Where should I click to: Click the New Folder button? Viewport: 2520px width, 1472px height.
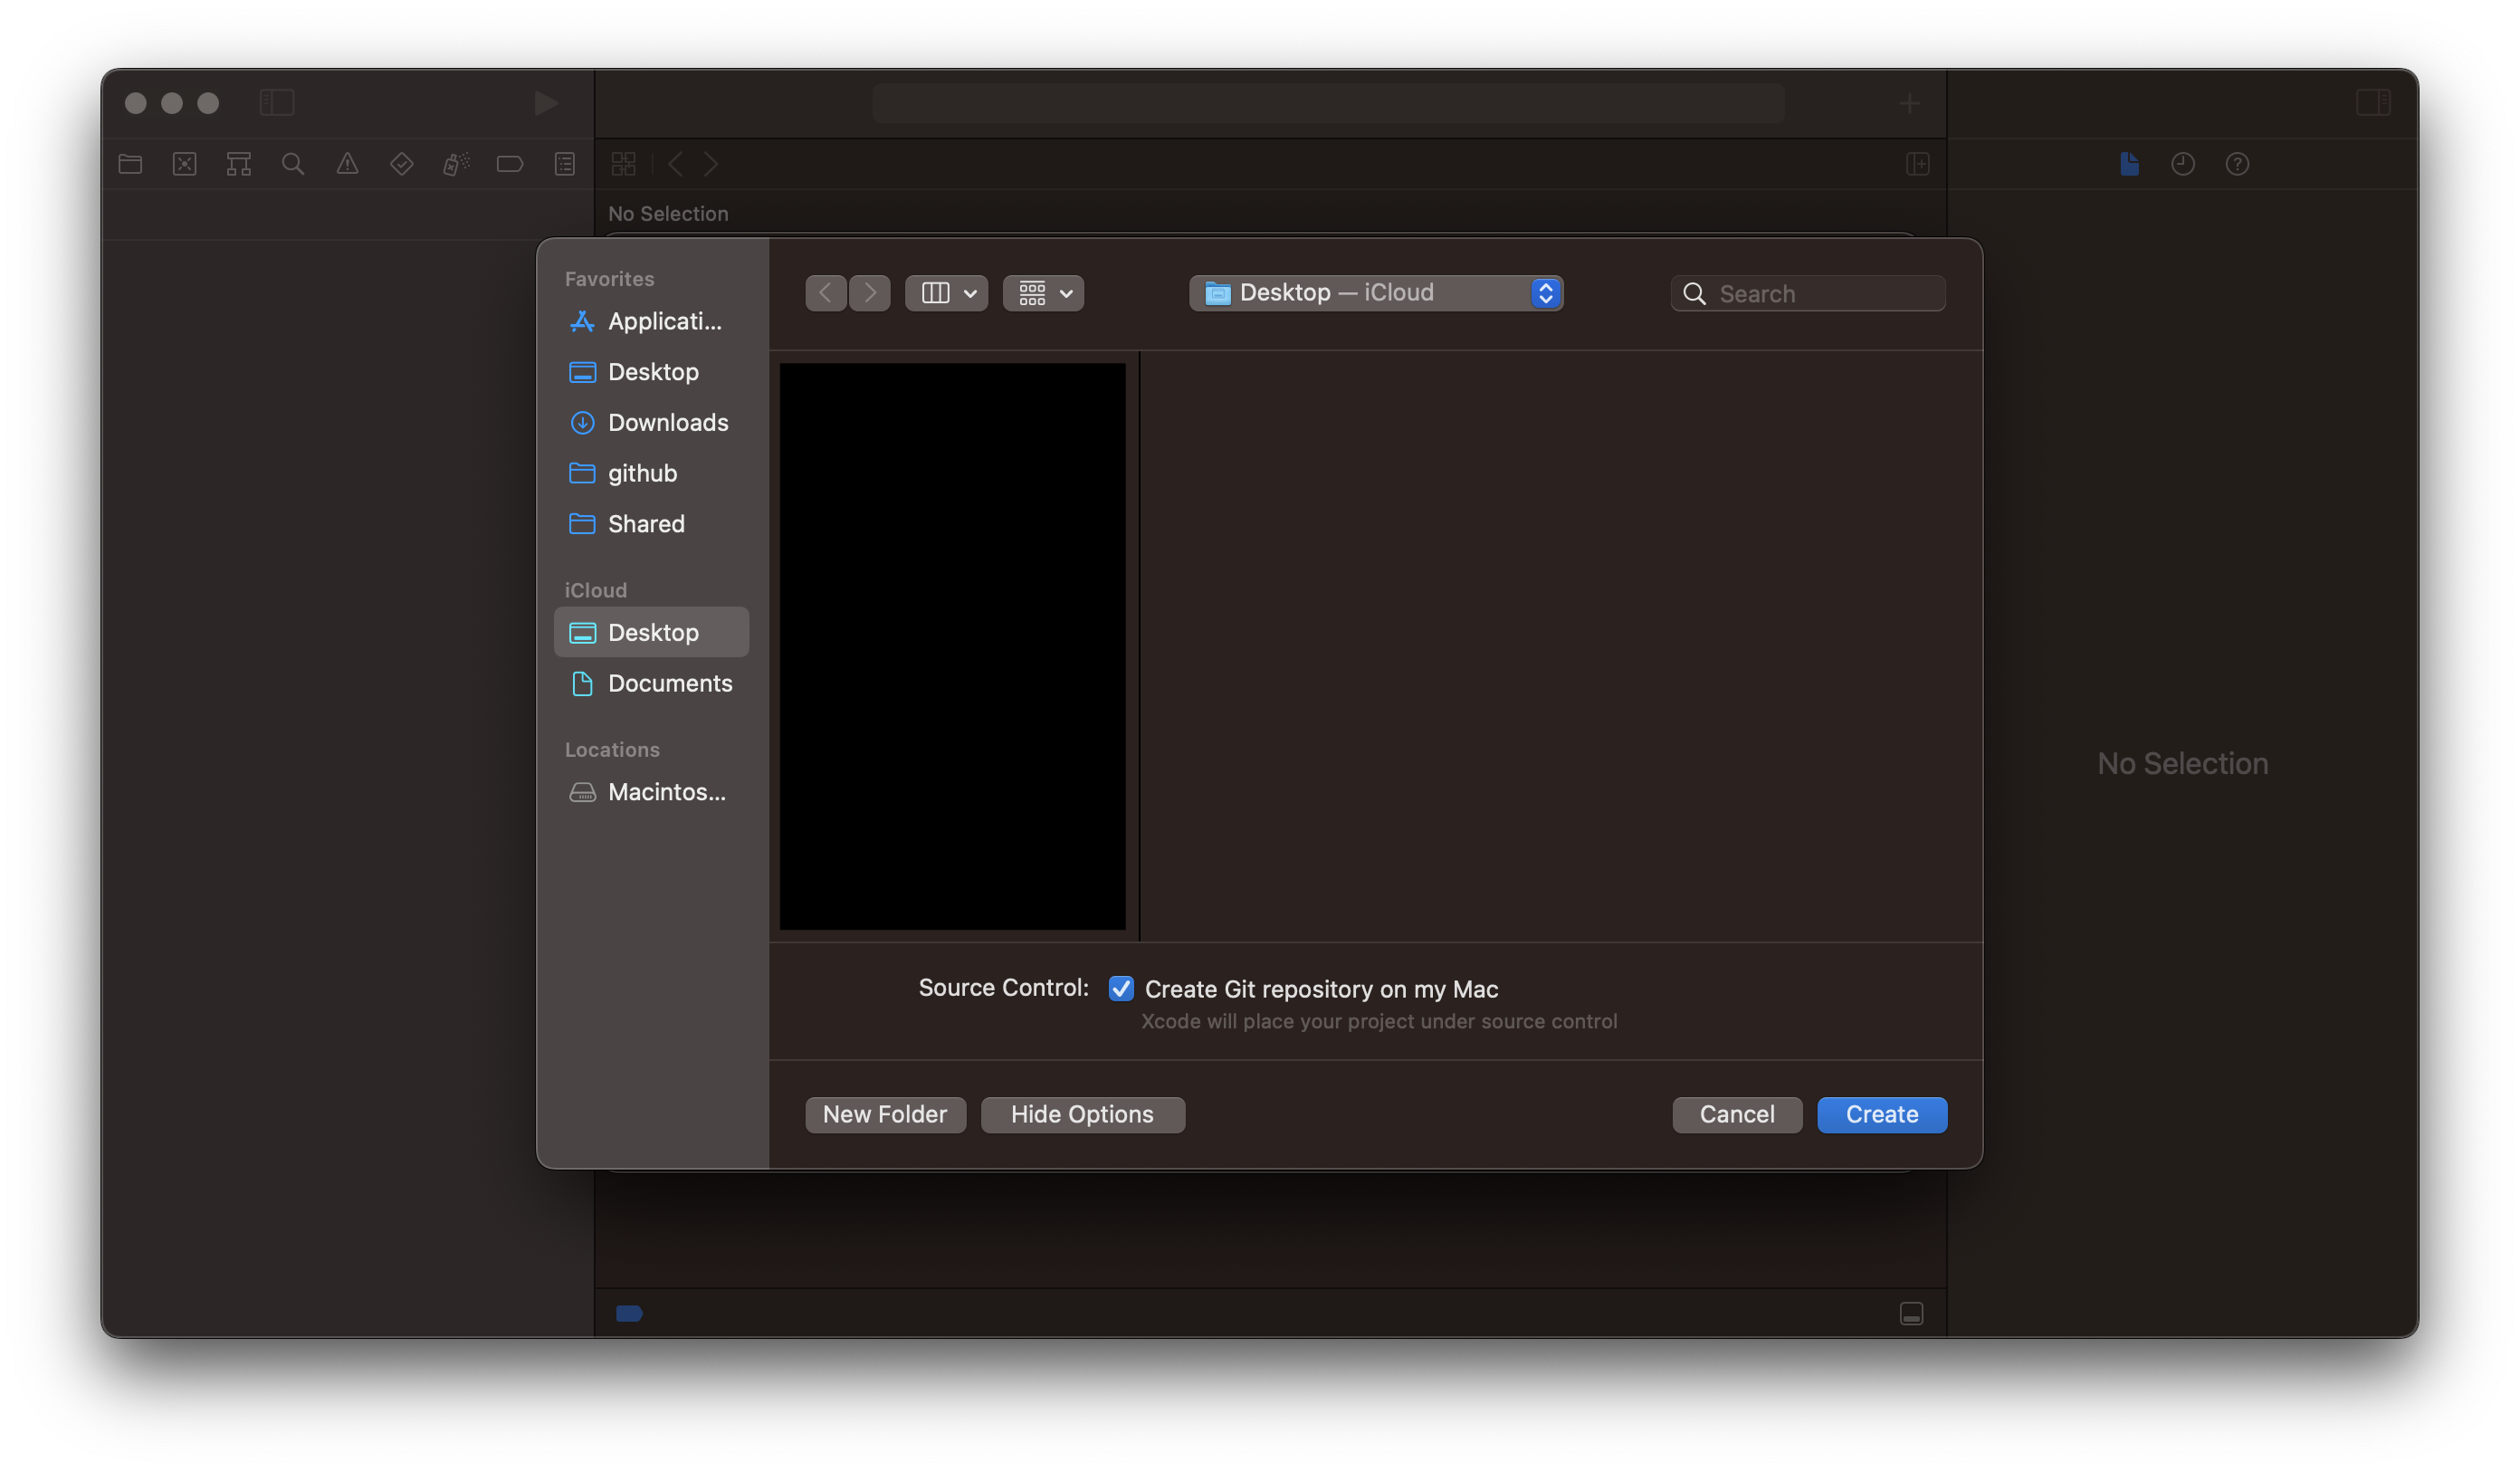[885, 1114]
